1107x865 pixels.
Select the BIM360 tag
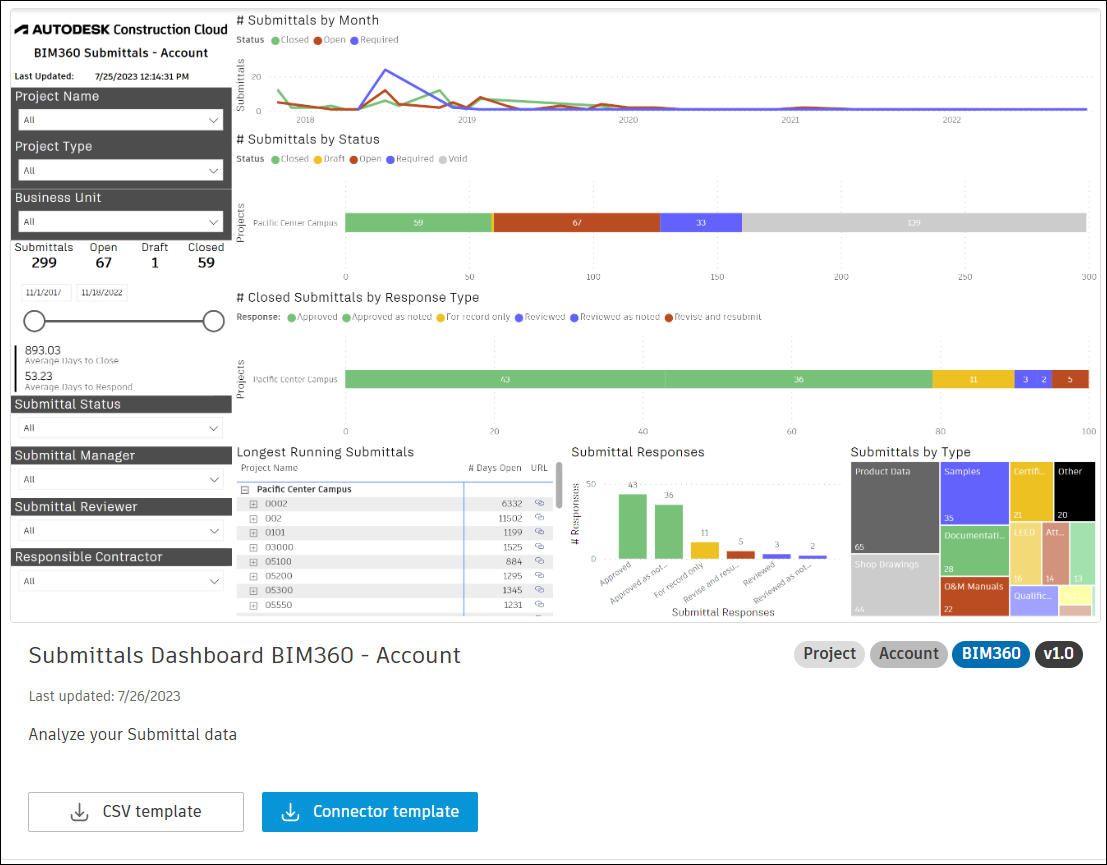[x=991, y=654]
